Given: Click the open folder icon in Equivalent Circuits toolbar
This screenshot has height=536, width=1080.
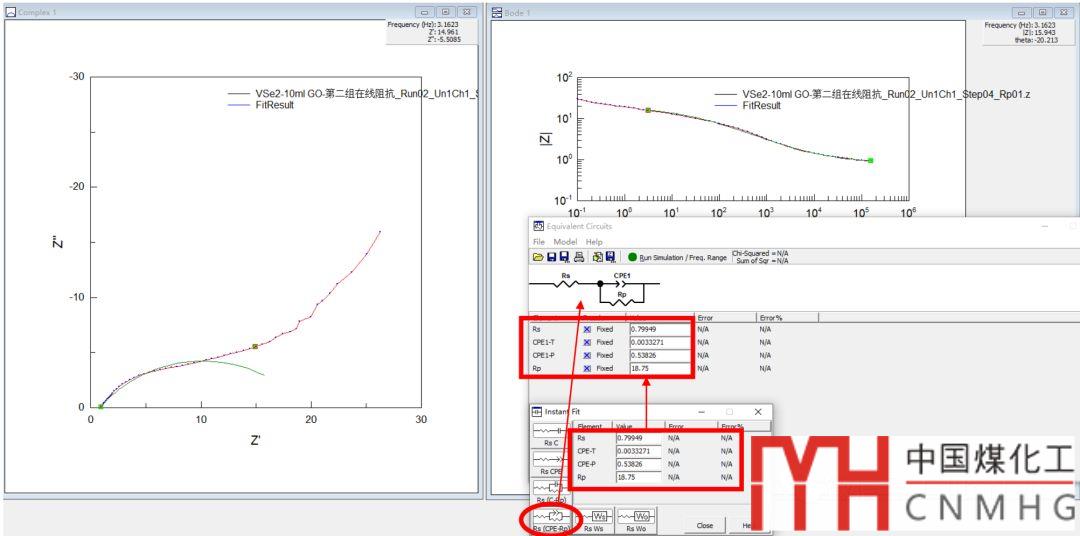Looking at the screenshot, I should click(537, 257).
